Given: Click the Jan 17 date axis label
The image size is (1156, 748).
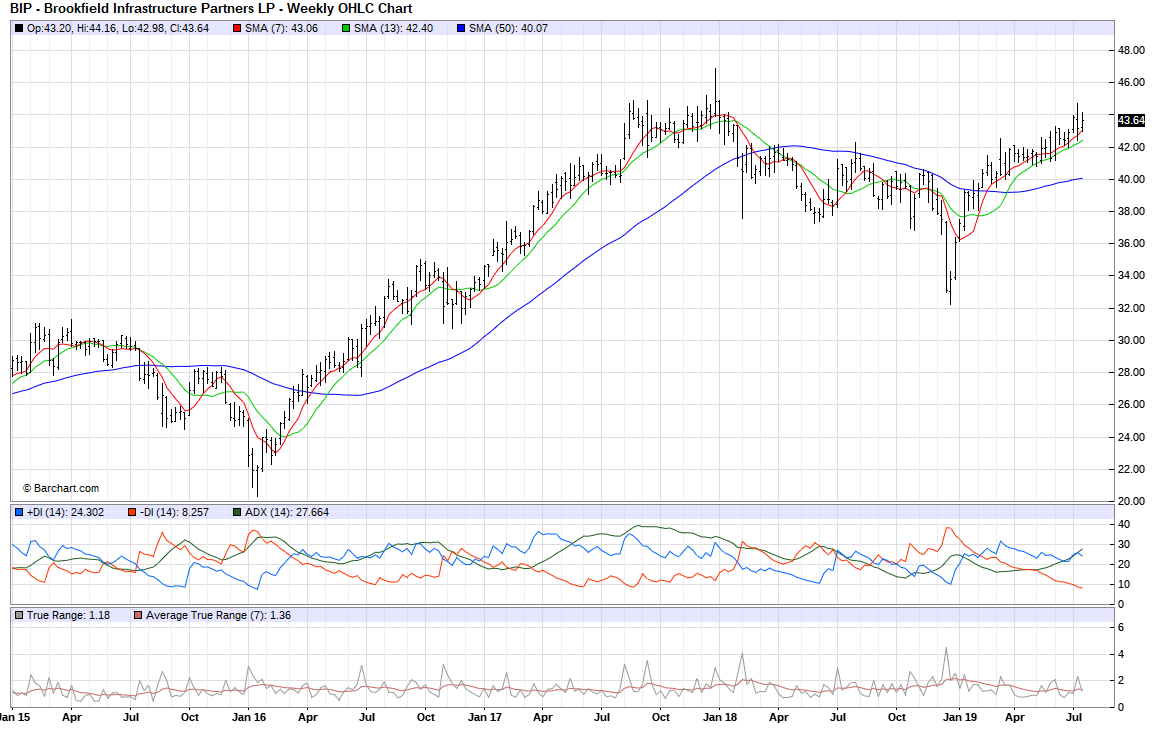Looking at the screenshot, I should pos(485,717).
